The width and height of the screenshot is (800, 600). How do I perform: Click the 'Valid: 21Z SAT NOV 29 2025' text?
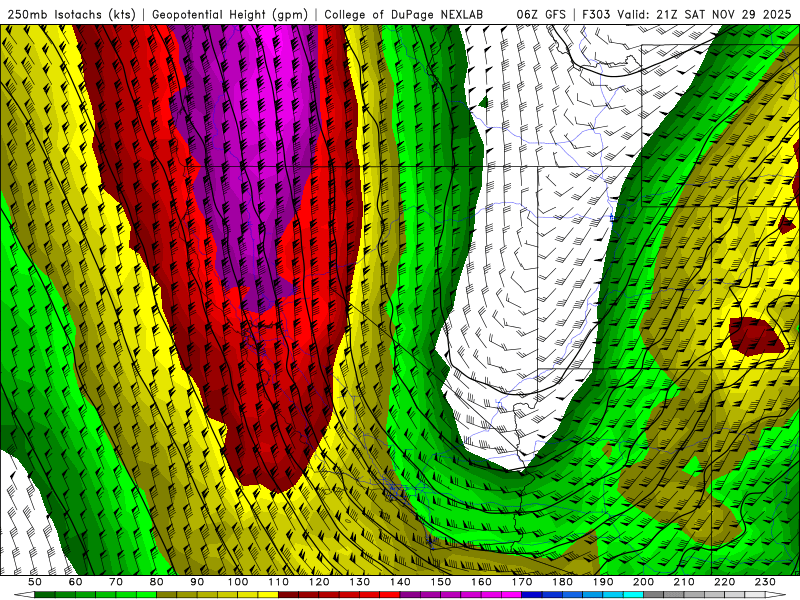tap(704, 15)
